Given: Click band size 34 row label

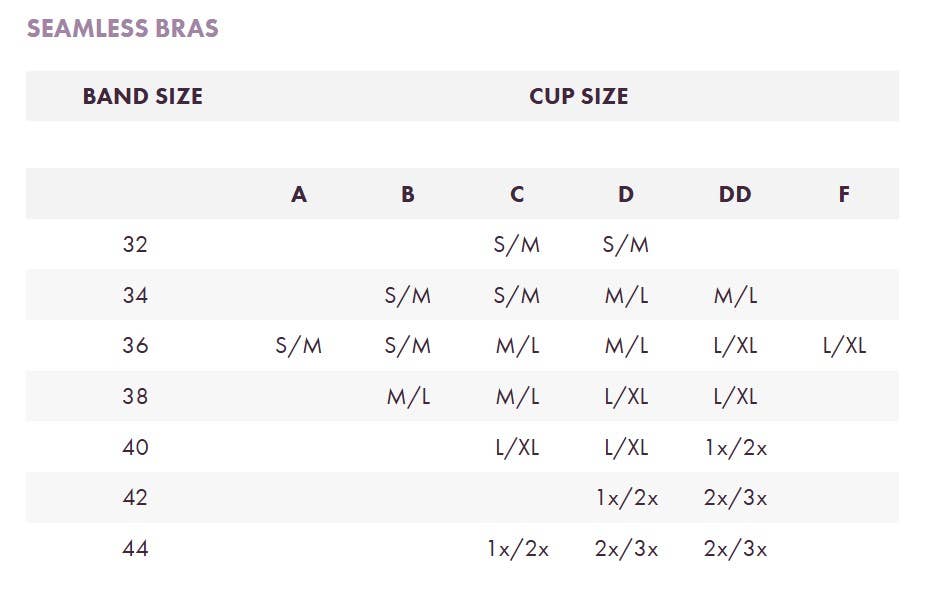Looking at the screenshot, I should coord(135,296).
